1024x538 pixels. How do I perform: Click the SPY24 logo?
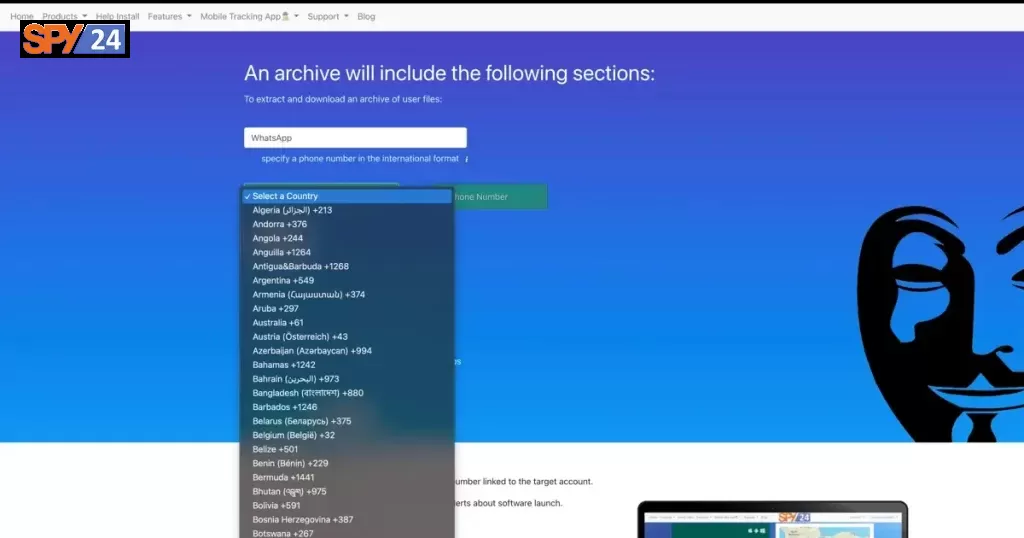point(75,39)
